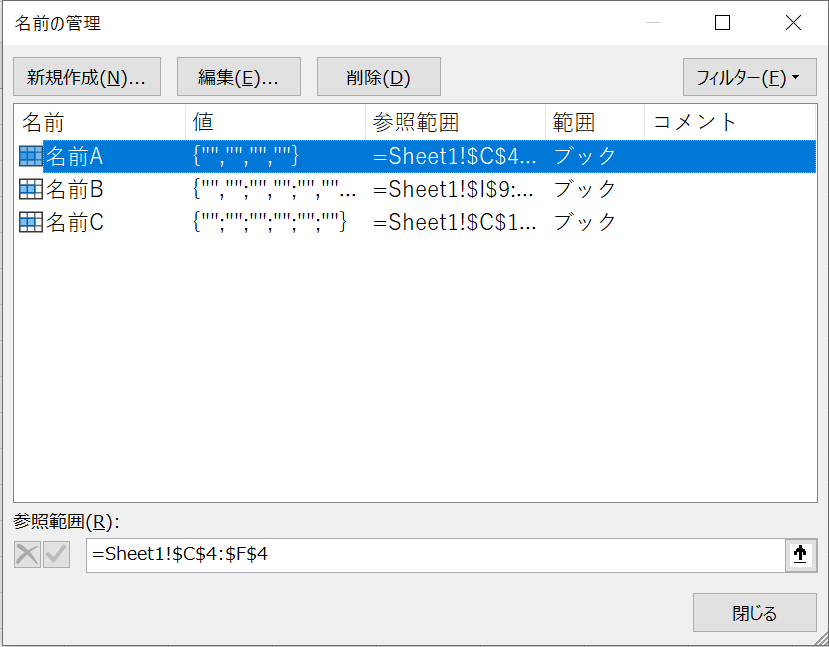
Task: Sort by the 値 column header
Action: [275, 122]
